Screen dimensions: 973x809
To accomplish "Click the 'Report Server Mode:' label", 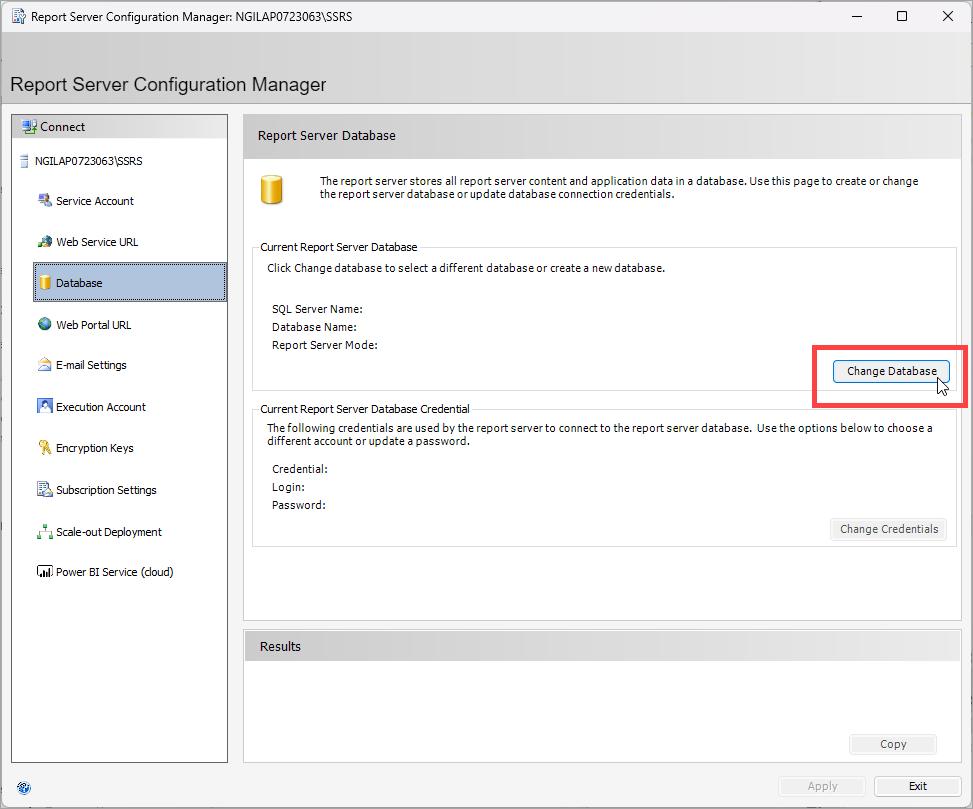I will pyautogui.click(x=325, y=345).
